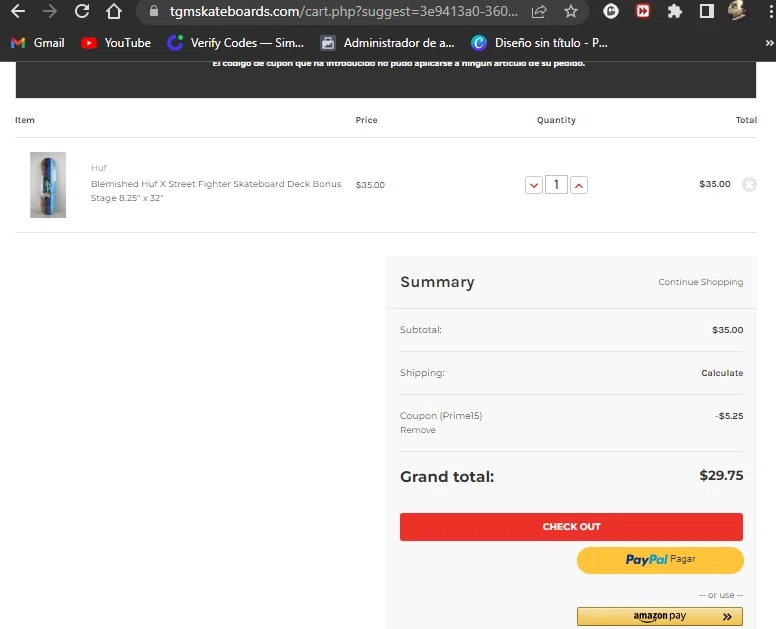The width and height of the screenshot is (776, 629).
Task: Click the Huf skateboard deck thumbnail
Action: point(48,185)
